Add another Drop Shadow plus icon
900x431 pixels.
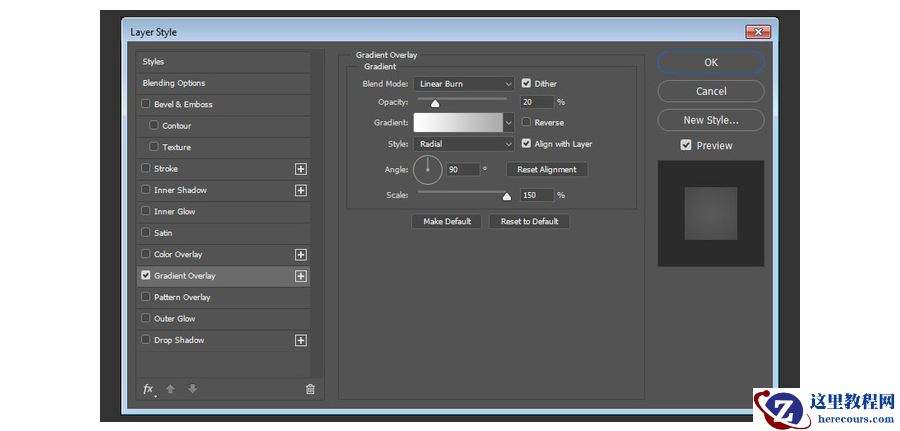[x=301, y=340]
